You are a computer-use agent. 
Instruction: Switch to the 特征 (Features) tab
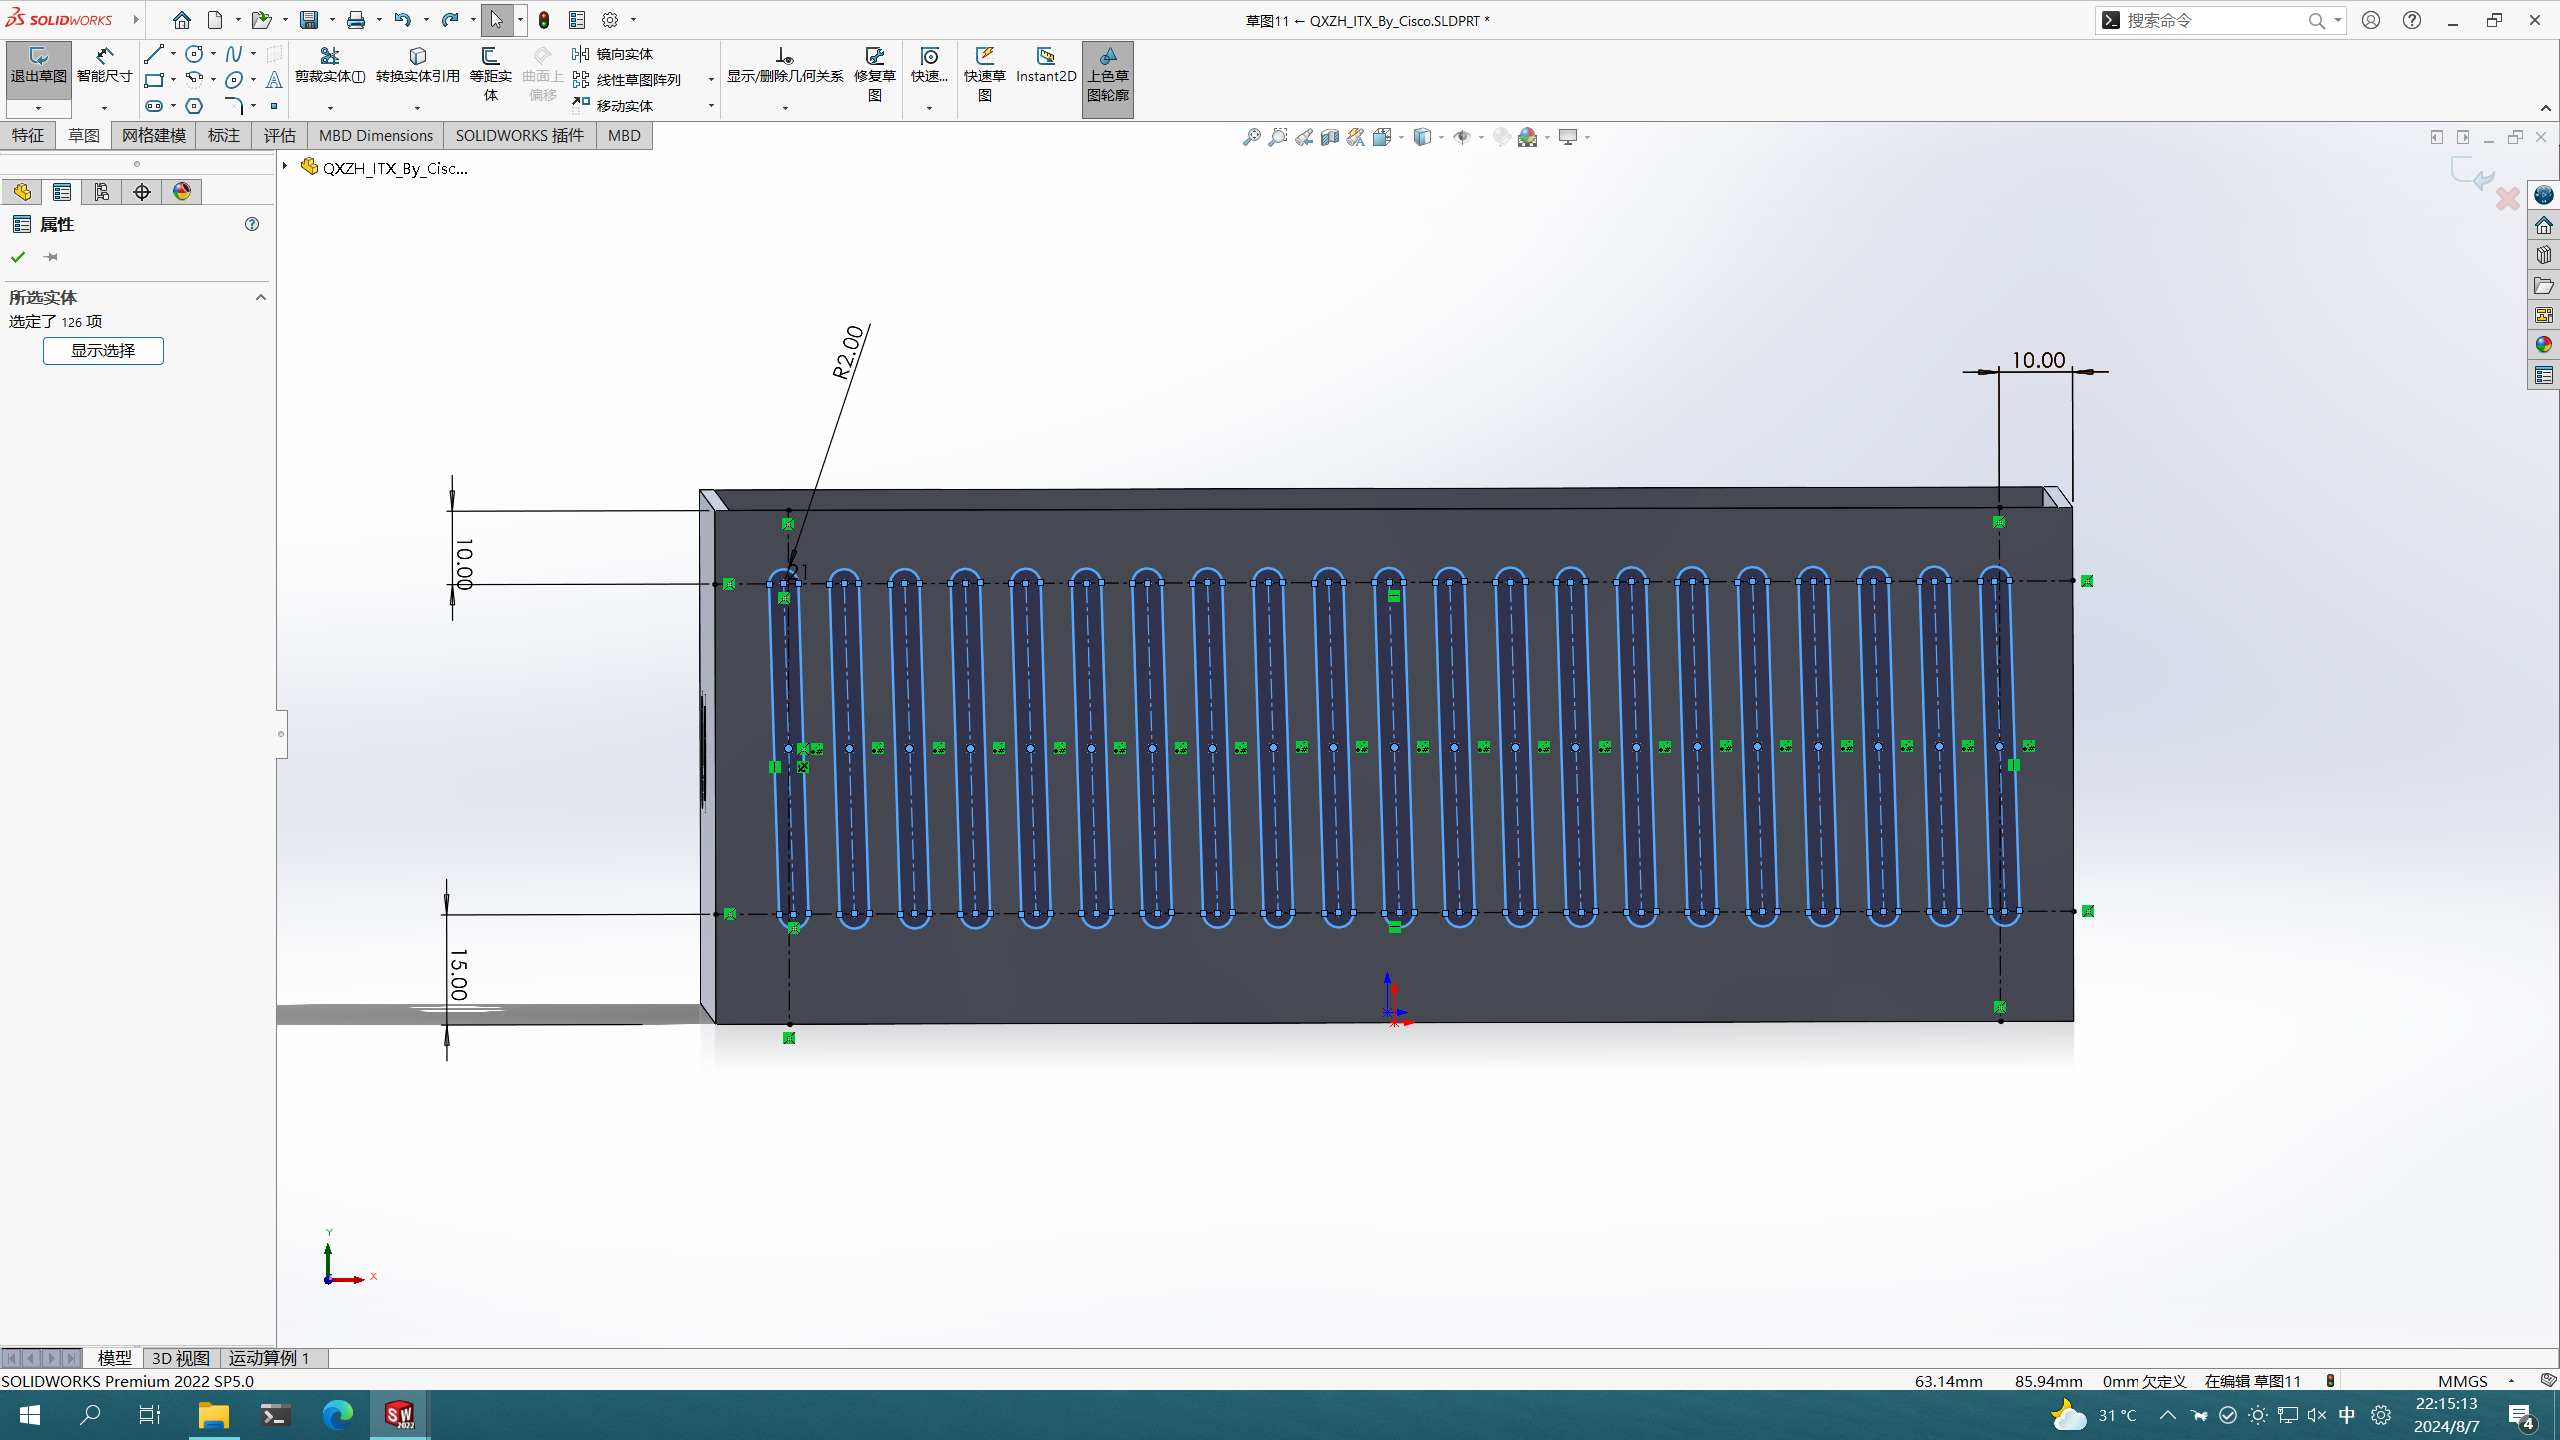coord(28,135)
